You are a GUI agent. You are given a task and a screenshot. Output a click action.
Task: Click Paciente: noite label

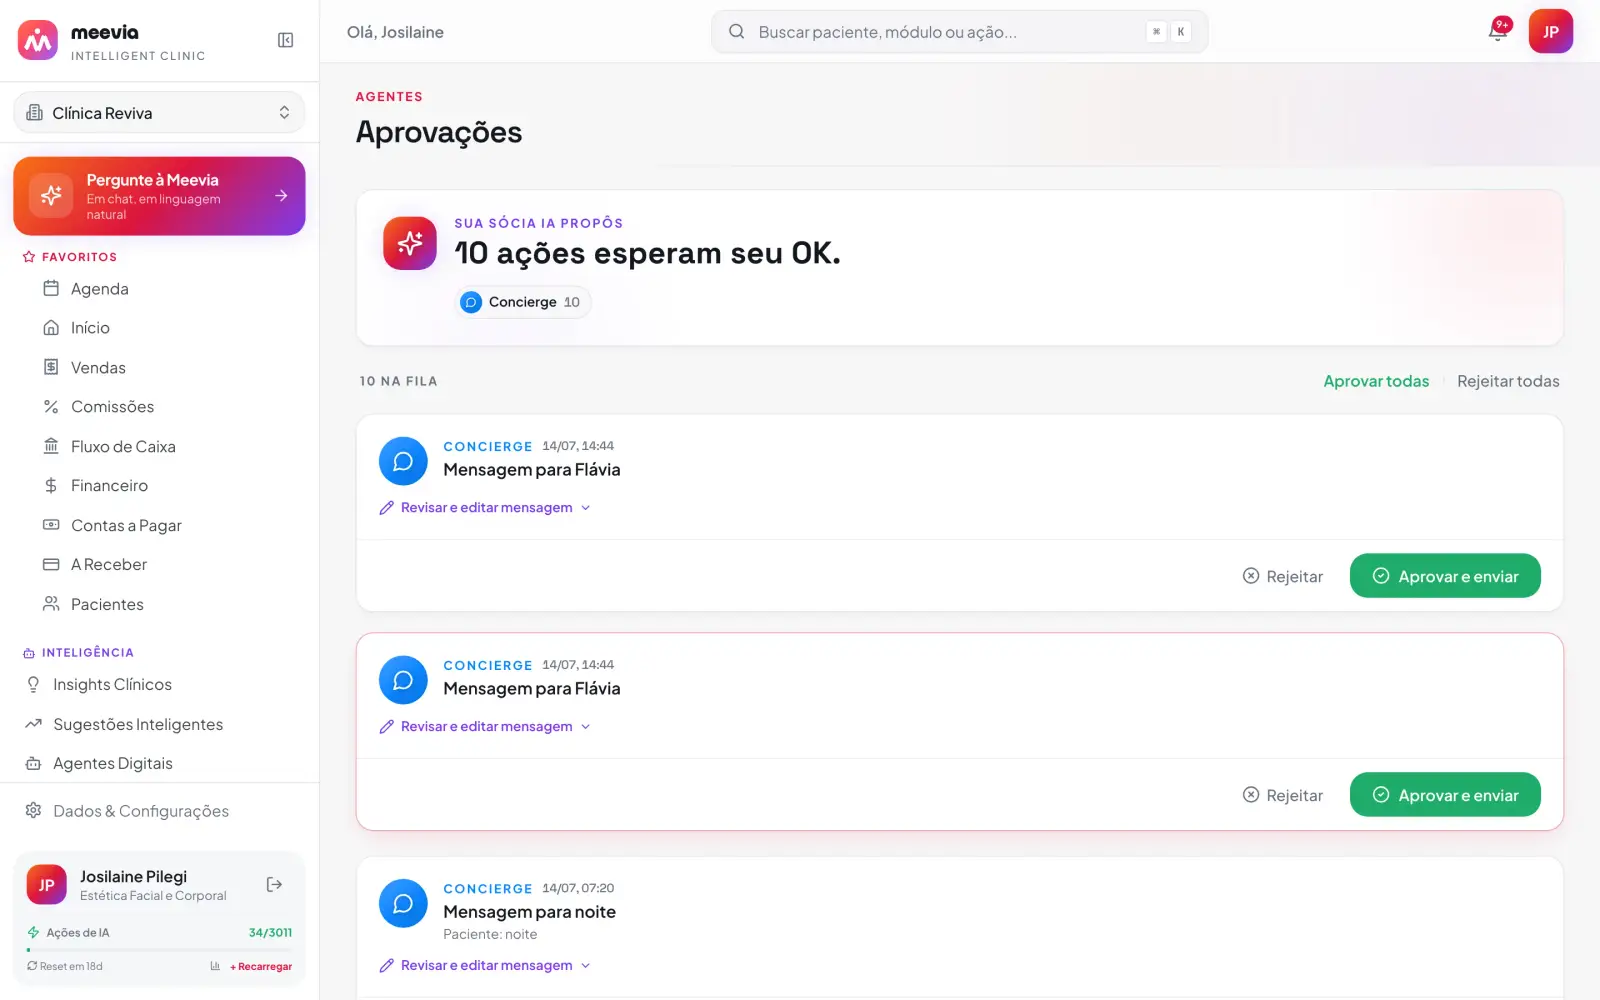(x=490, y=935)
